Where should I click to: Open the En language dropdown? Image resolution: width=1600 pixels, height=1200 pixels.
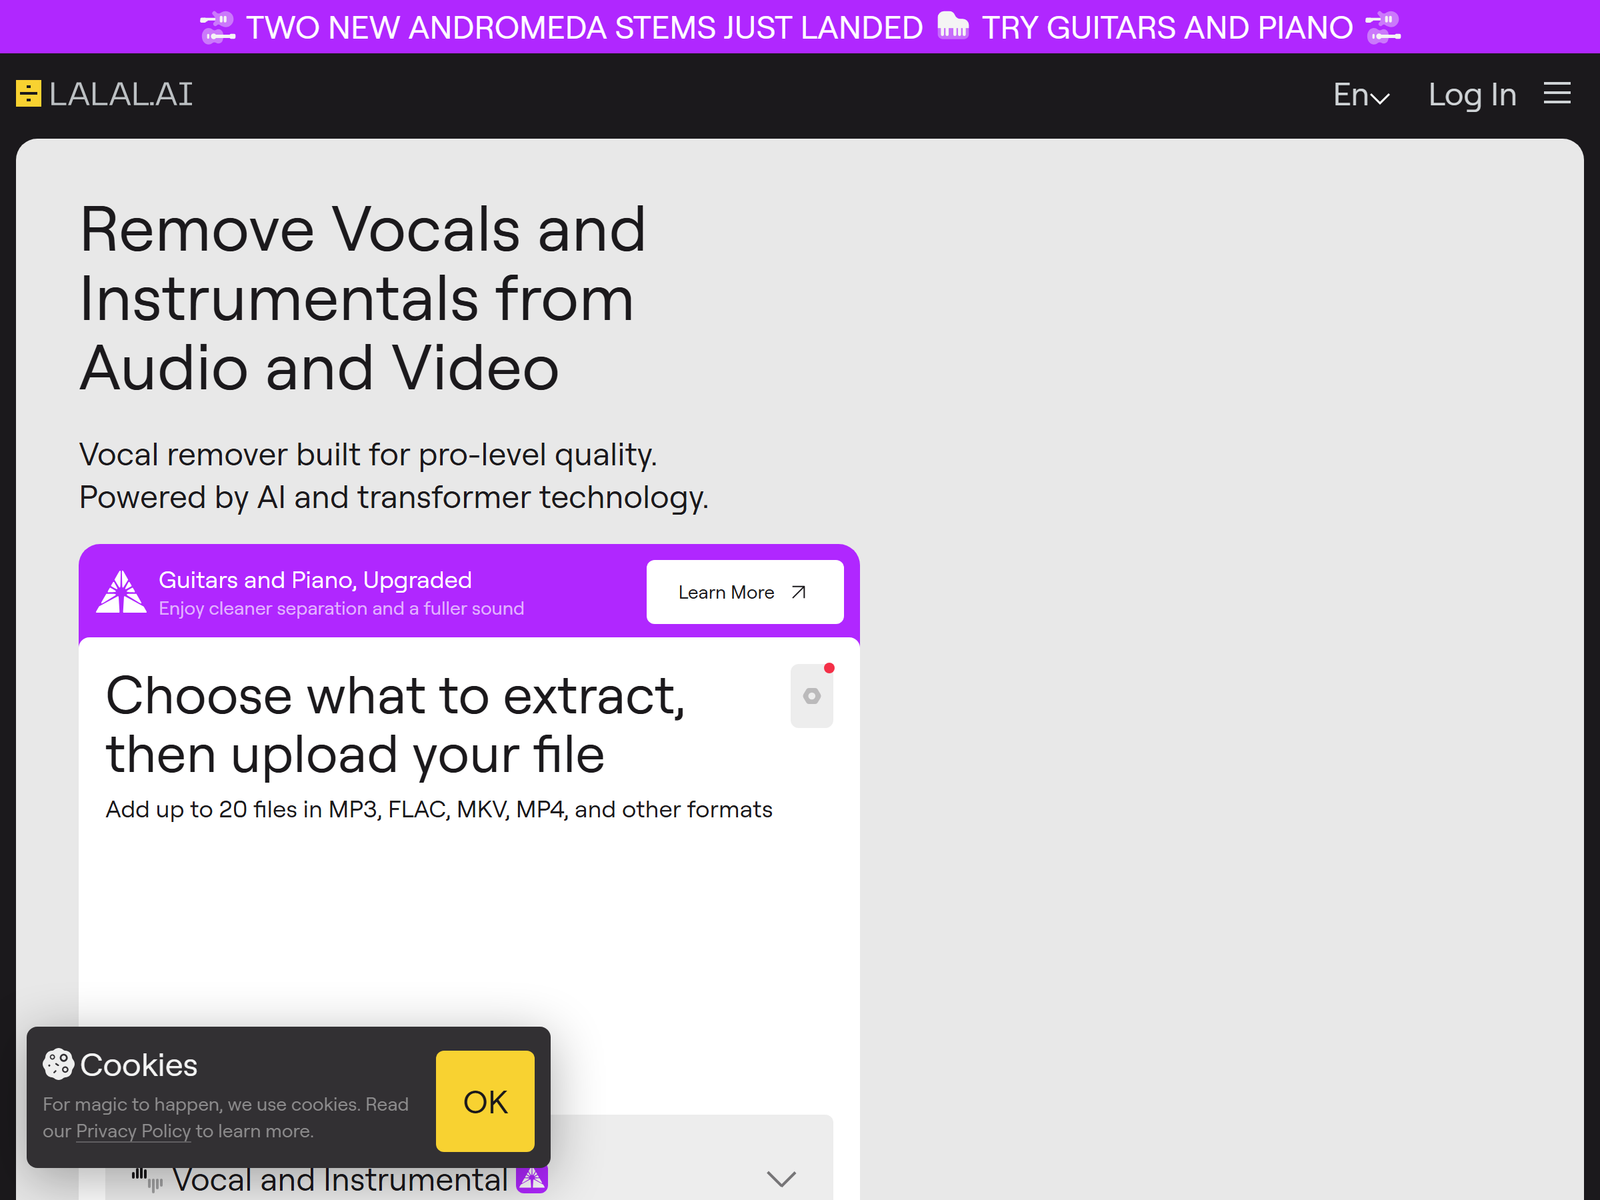1361,94
